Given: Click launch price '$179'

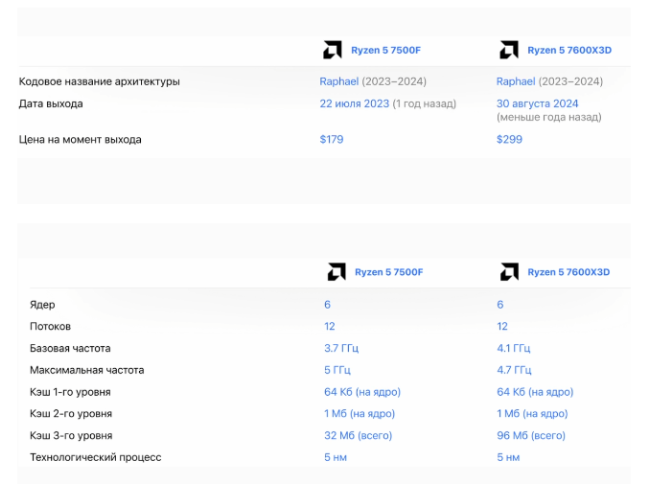Looking at the screenshot, I should [331, 139].
